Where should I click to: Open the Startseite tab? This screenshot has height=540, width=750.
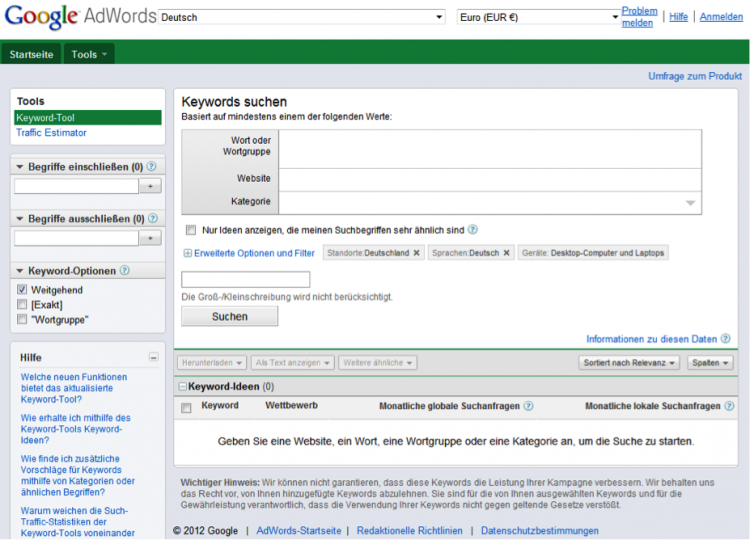31,54
